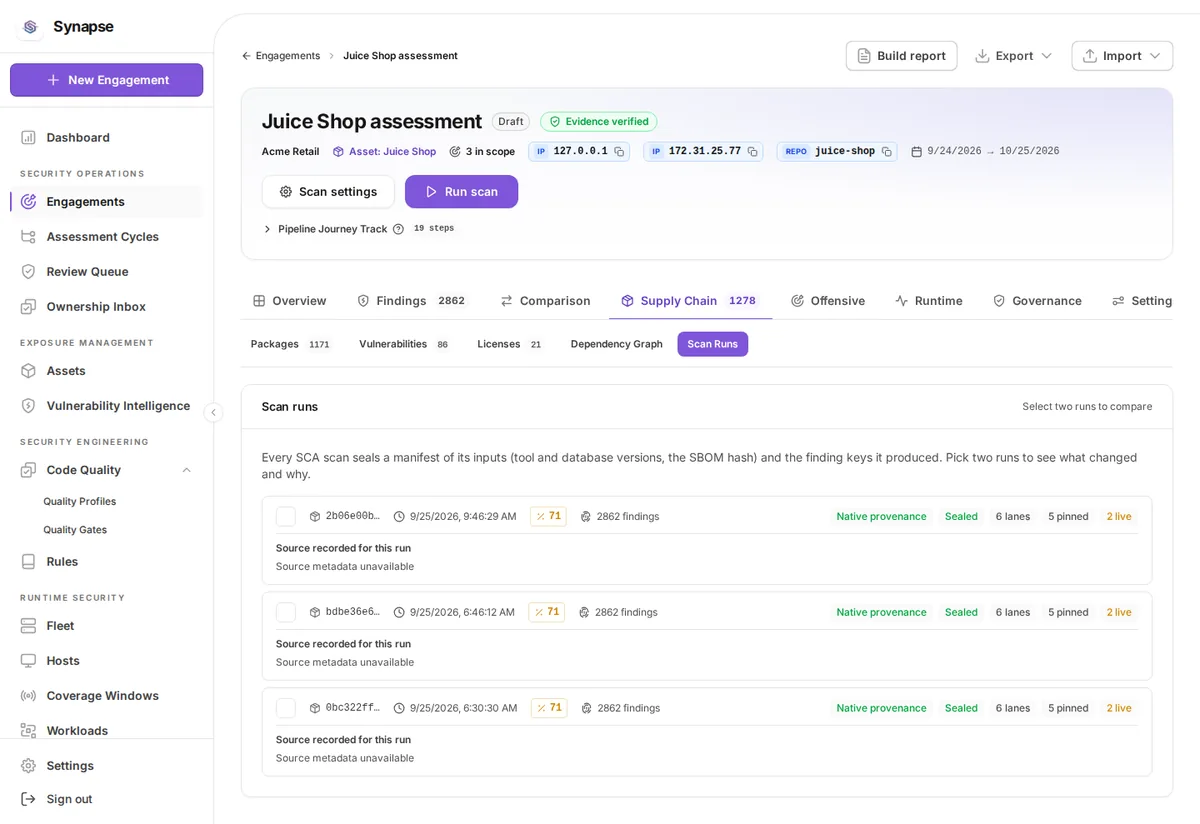Open the Offensive tab
The height and width of the screenshot is (824, 1200).
coord(828,301)
